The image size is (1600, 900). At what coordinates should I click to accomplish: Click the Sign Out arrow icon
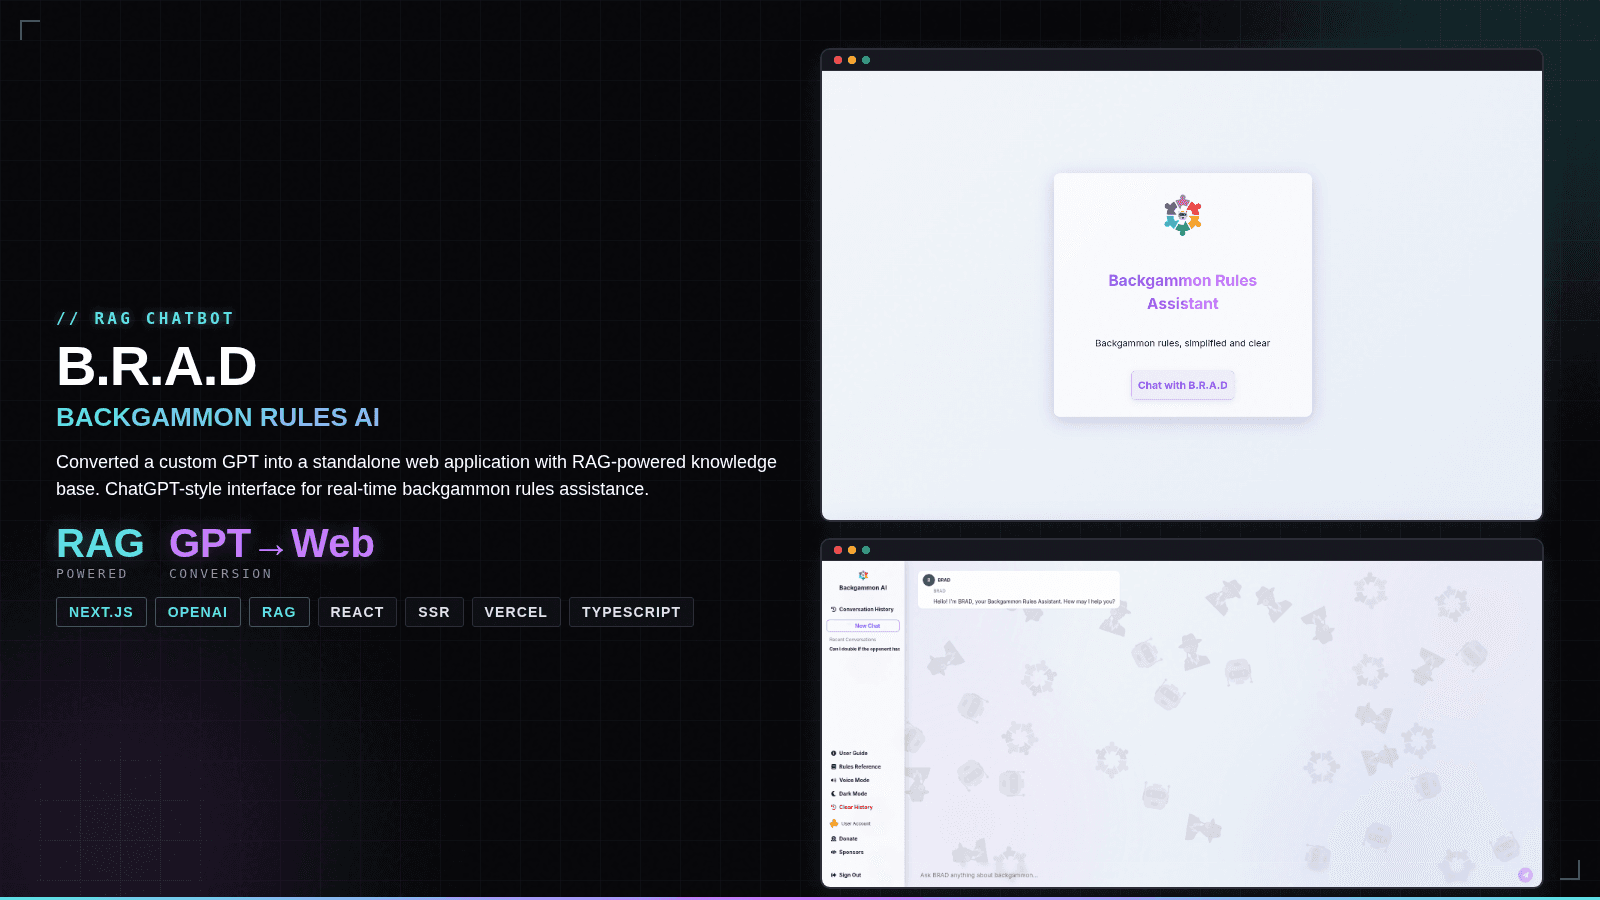coord(833,875)
